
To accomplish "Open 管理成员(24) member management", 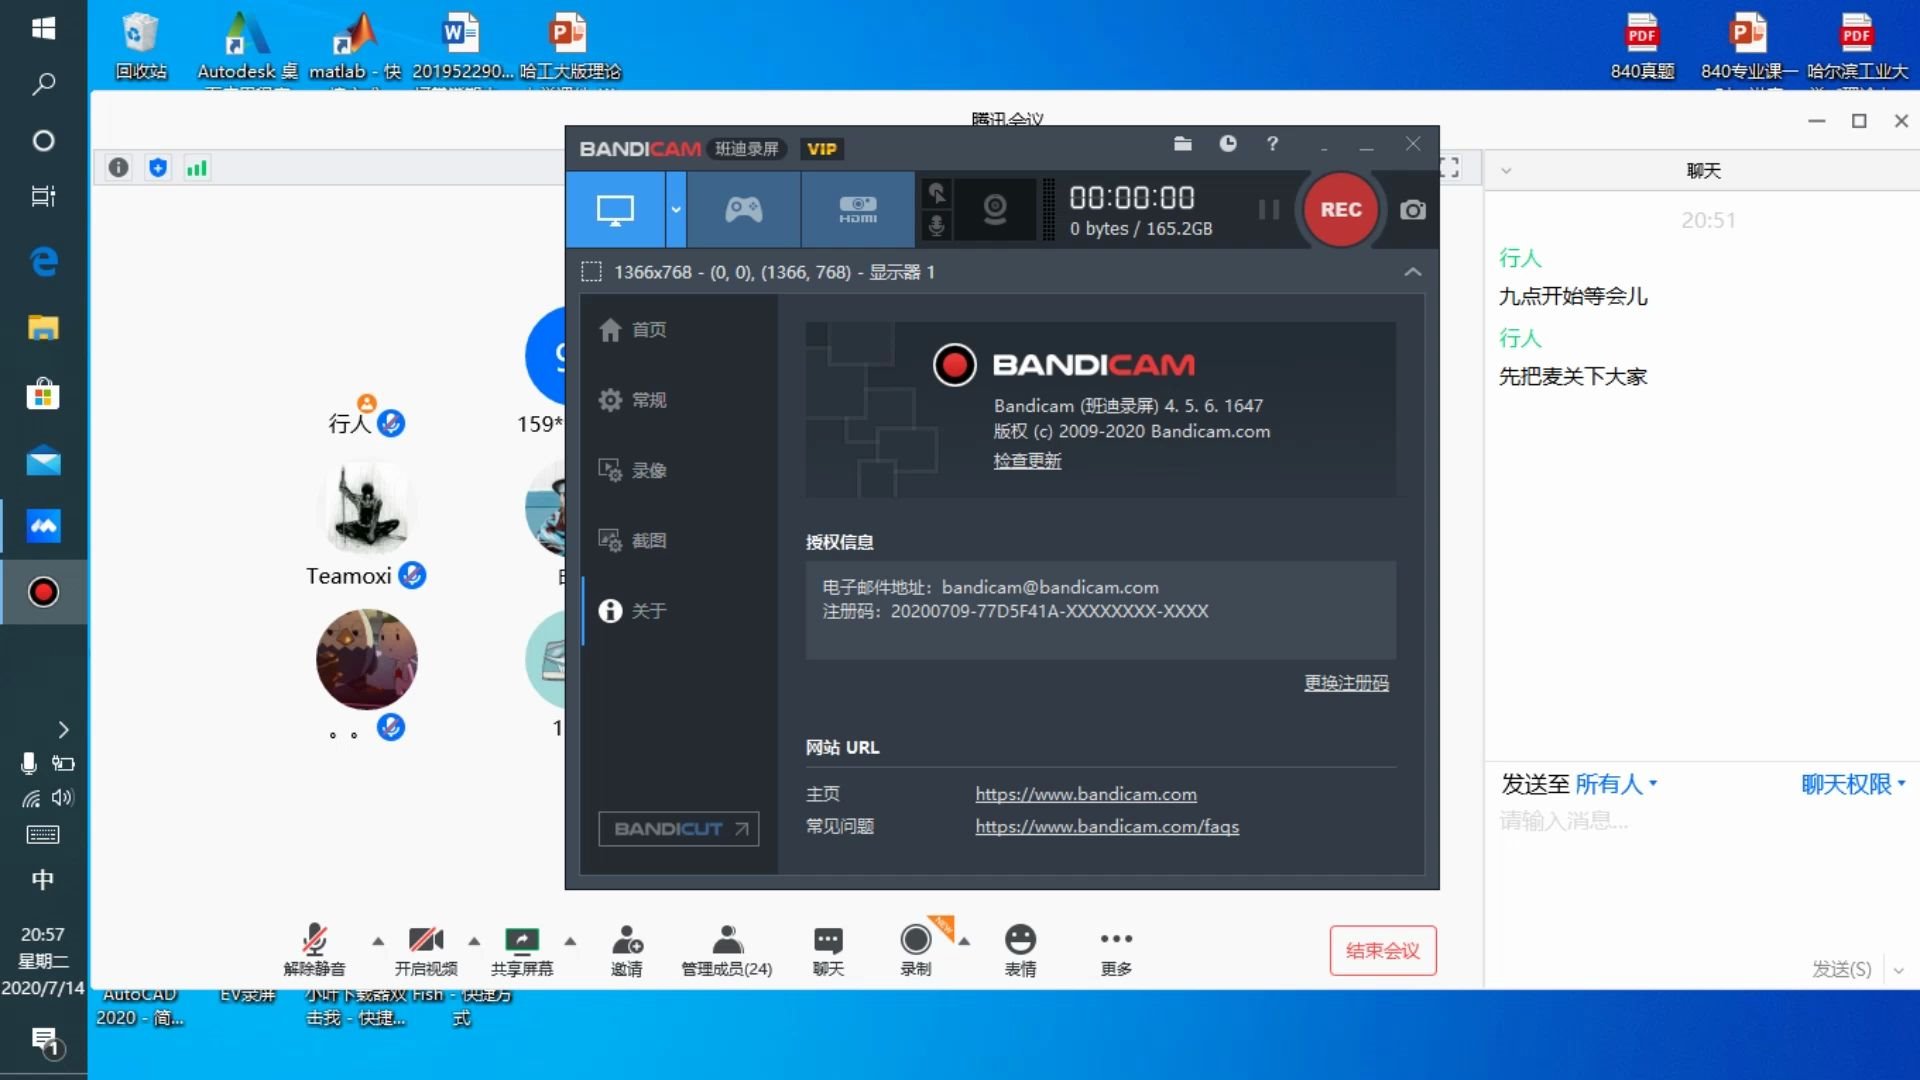I will click(x=727, y=949).
